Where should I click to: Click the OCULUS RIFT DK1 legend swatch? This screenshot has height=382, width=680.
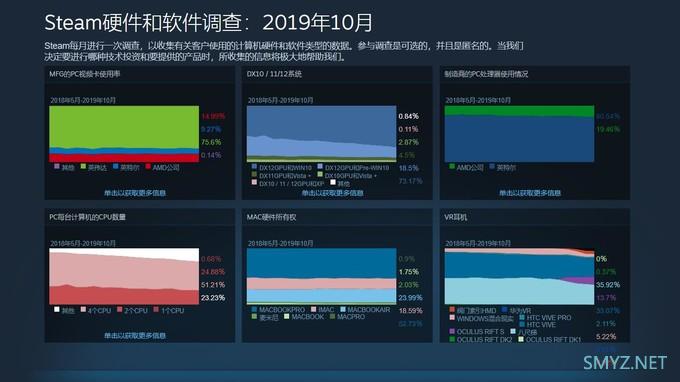[x=521, y=339]
